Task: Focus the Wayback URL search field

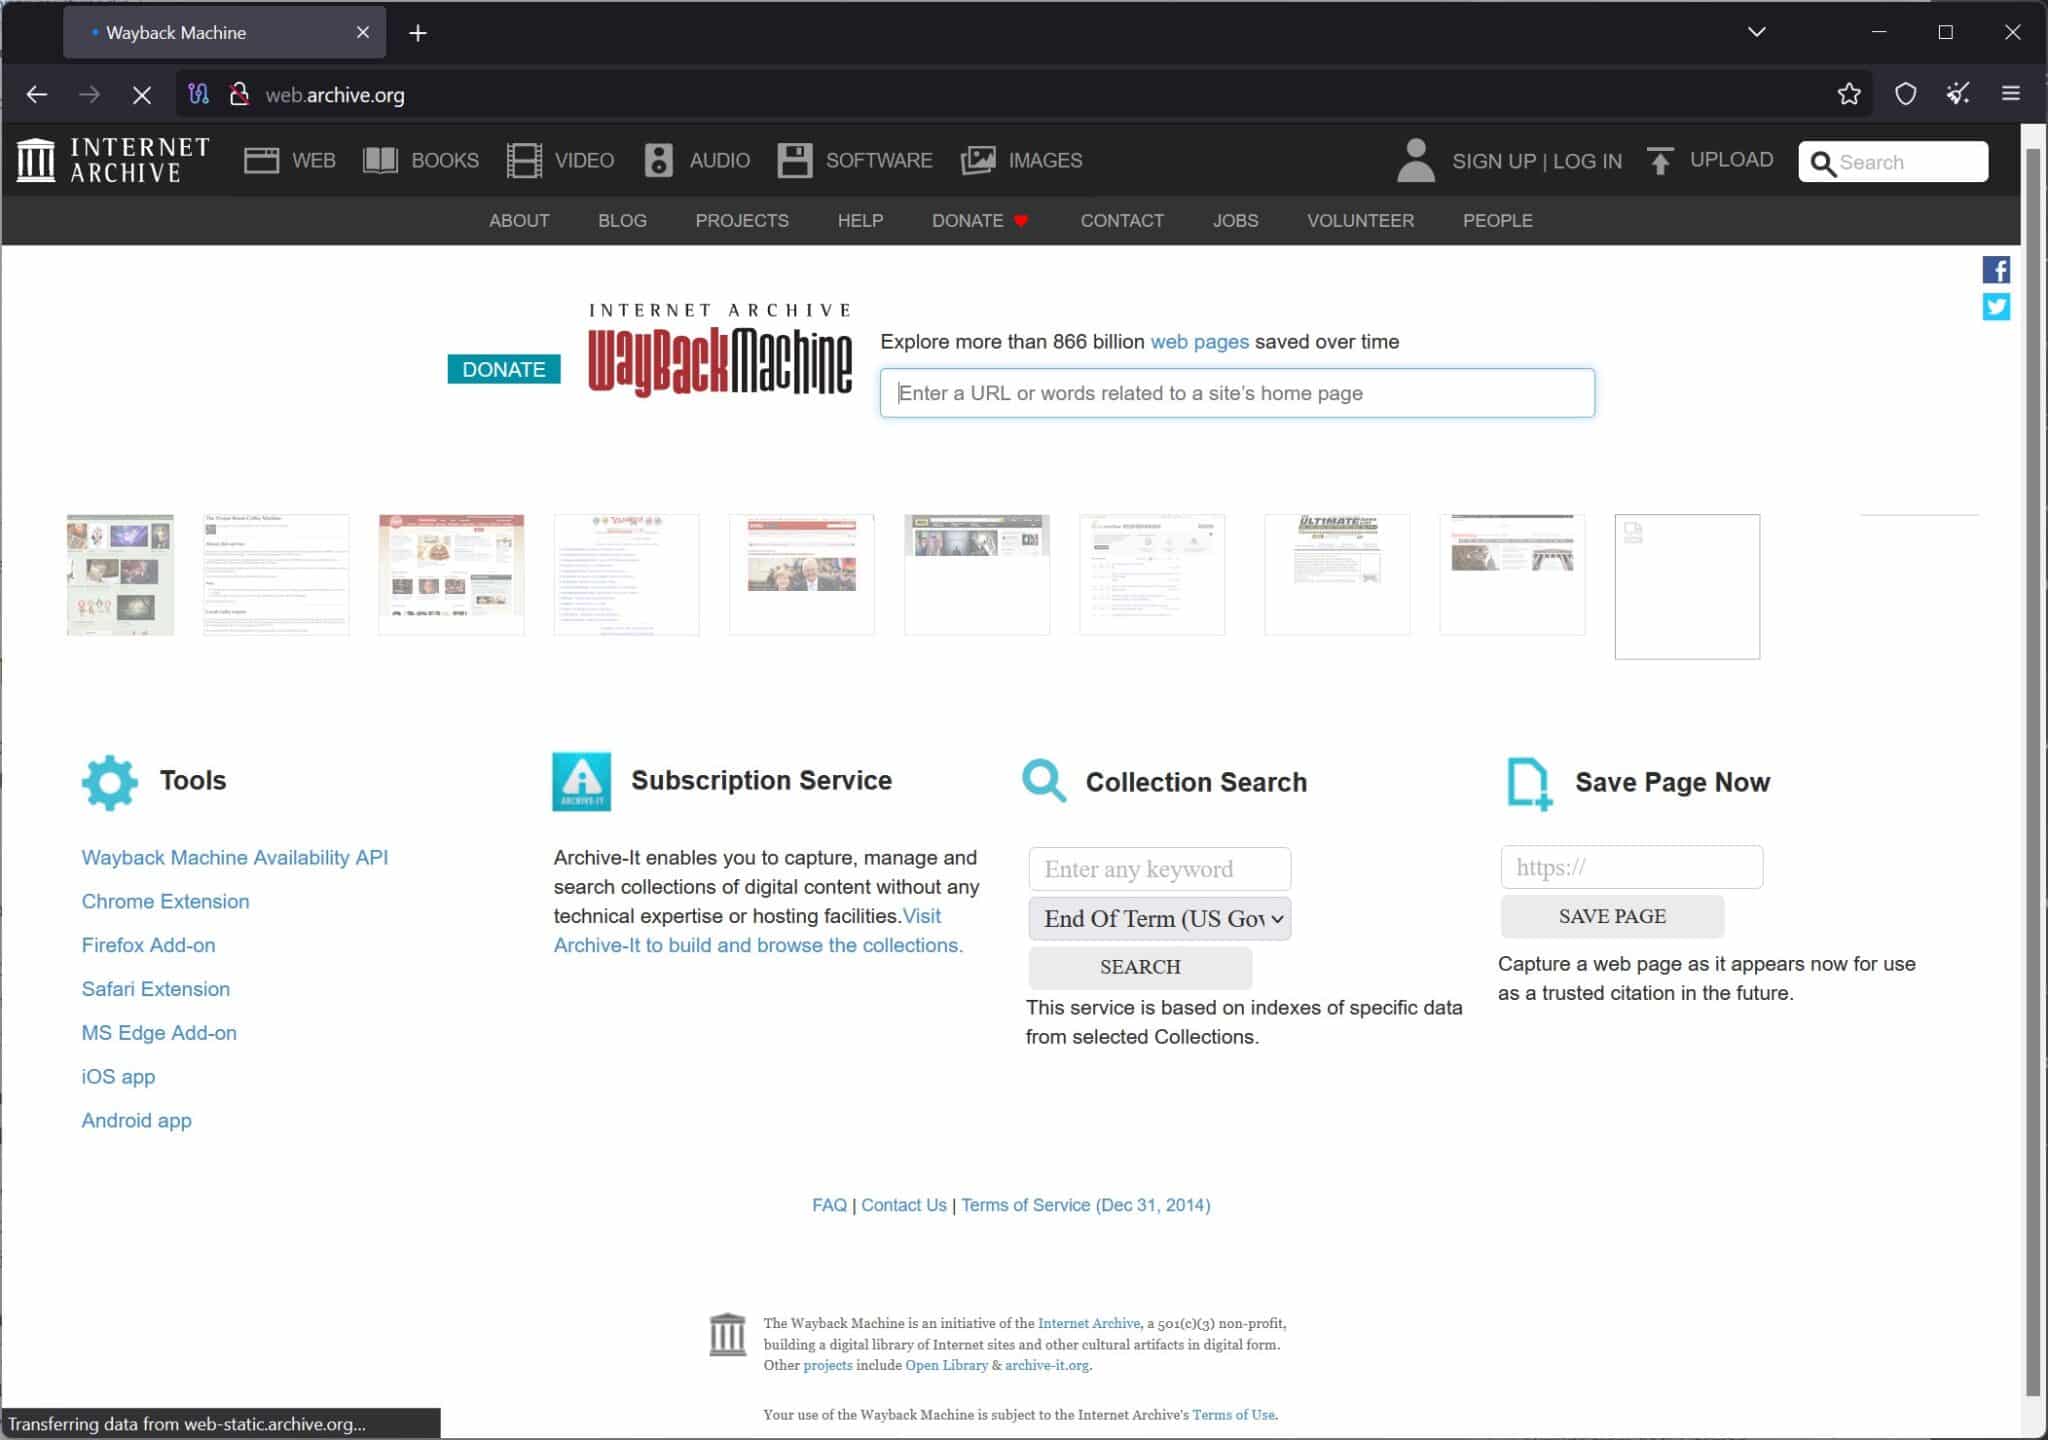Action: coord(1237,393)
